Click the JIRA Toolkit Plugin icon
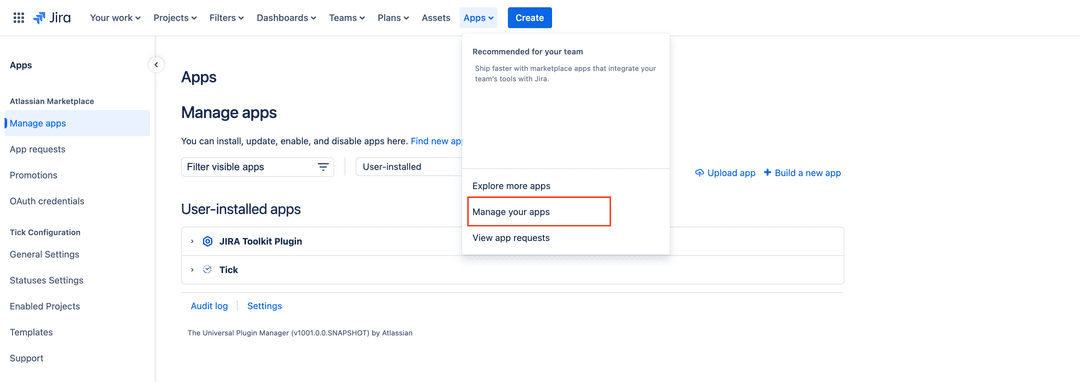Viewport: 1080px width, 382px height. click(x=207, y=242)
